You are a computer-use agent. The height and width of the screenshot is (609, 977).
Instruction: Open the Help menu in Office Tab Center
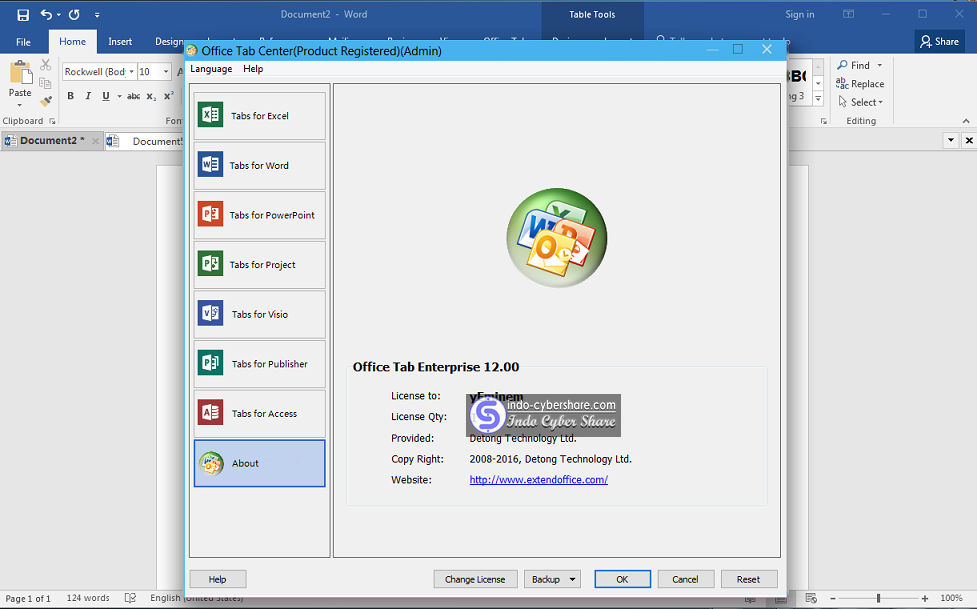pos(253,69)
